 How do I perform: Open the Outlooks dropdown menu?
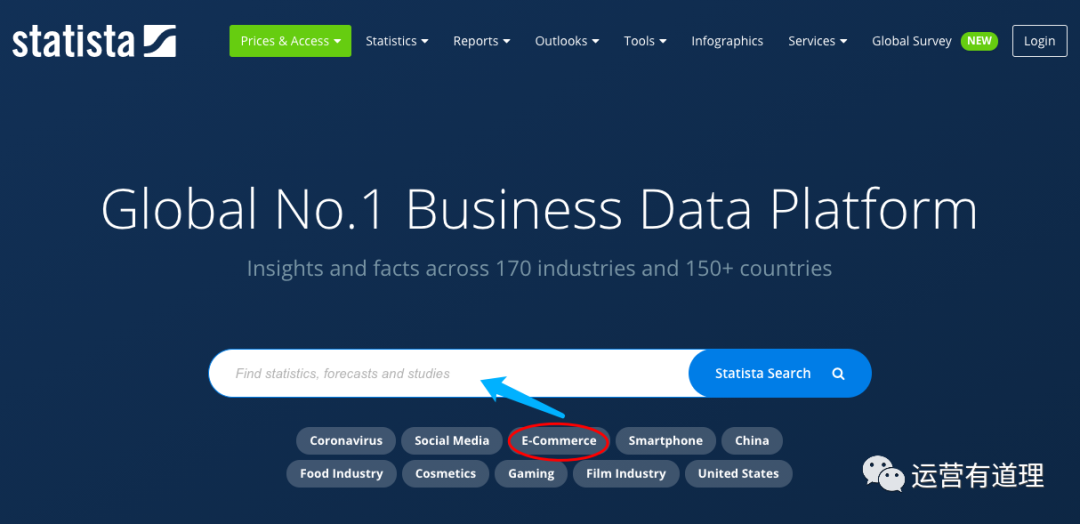pyautogui.click(x=567, y=41)
